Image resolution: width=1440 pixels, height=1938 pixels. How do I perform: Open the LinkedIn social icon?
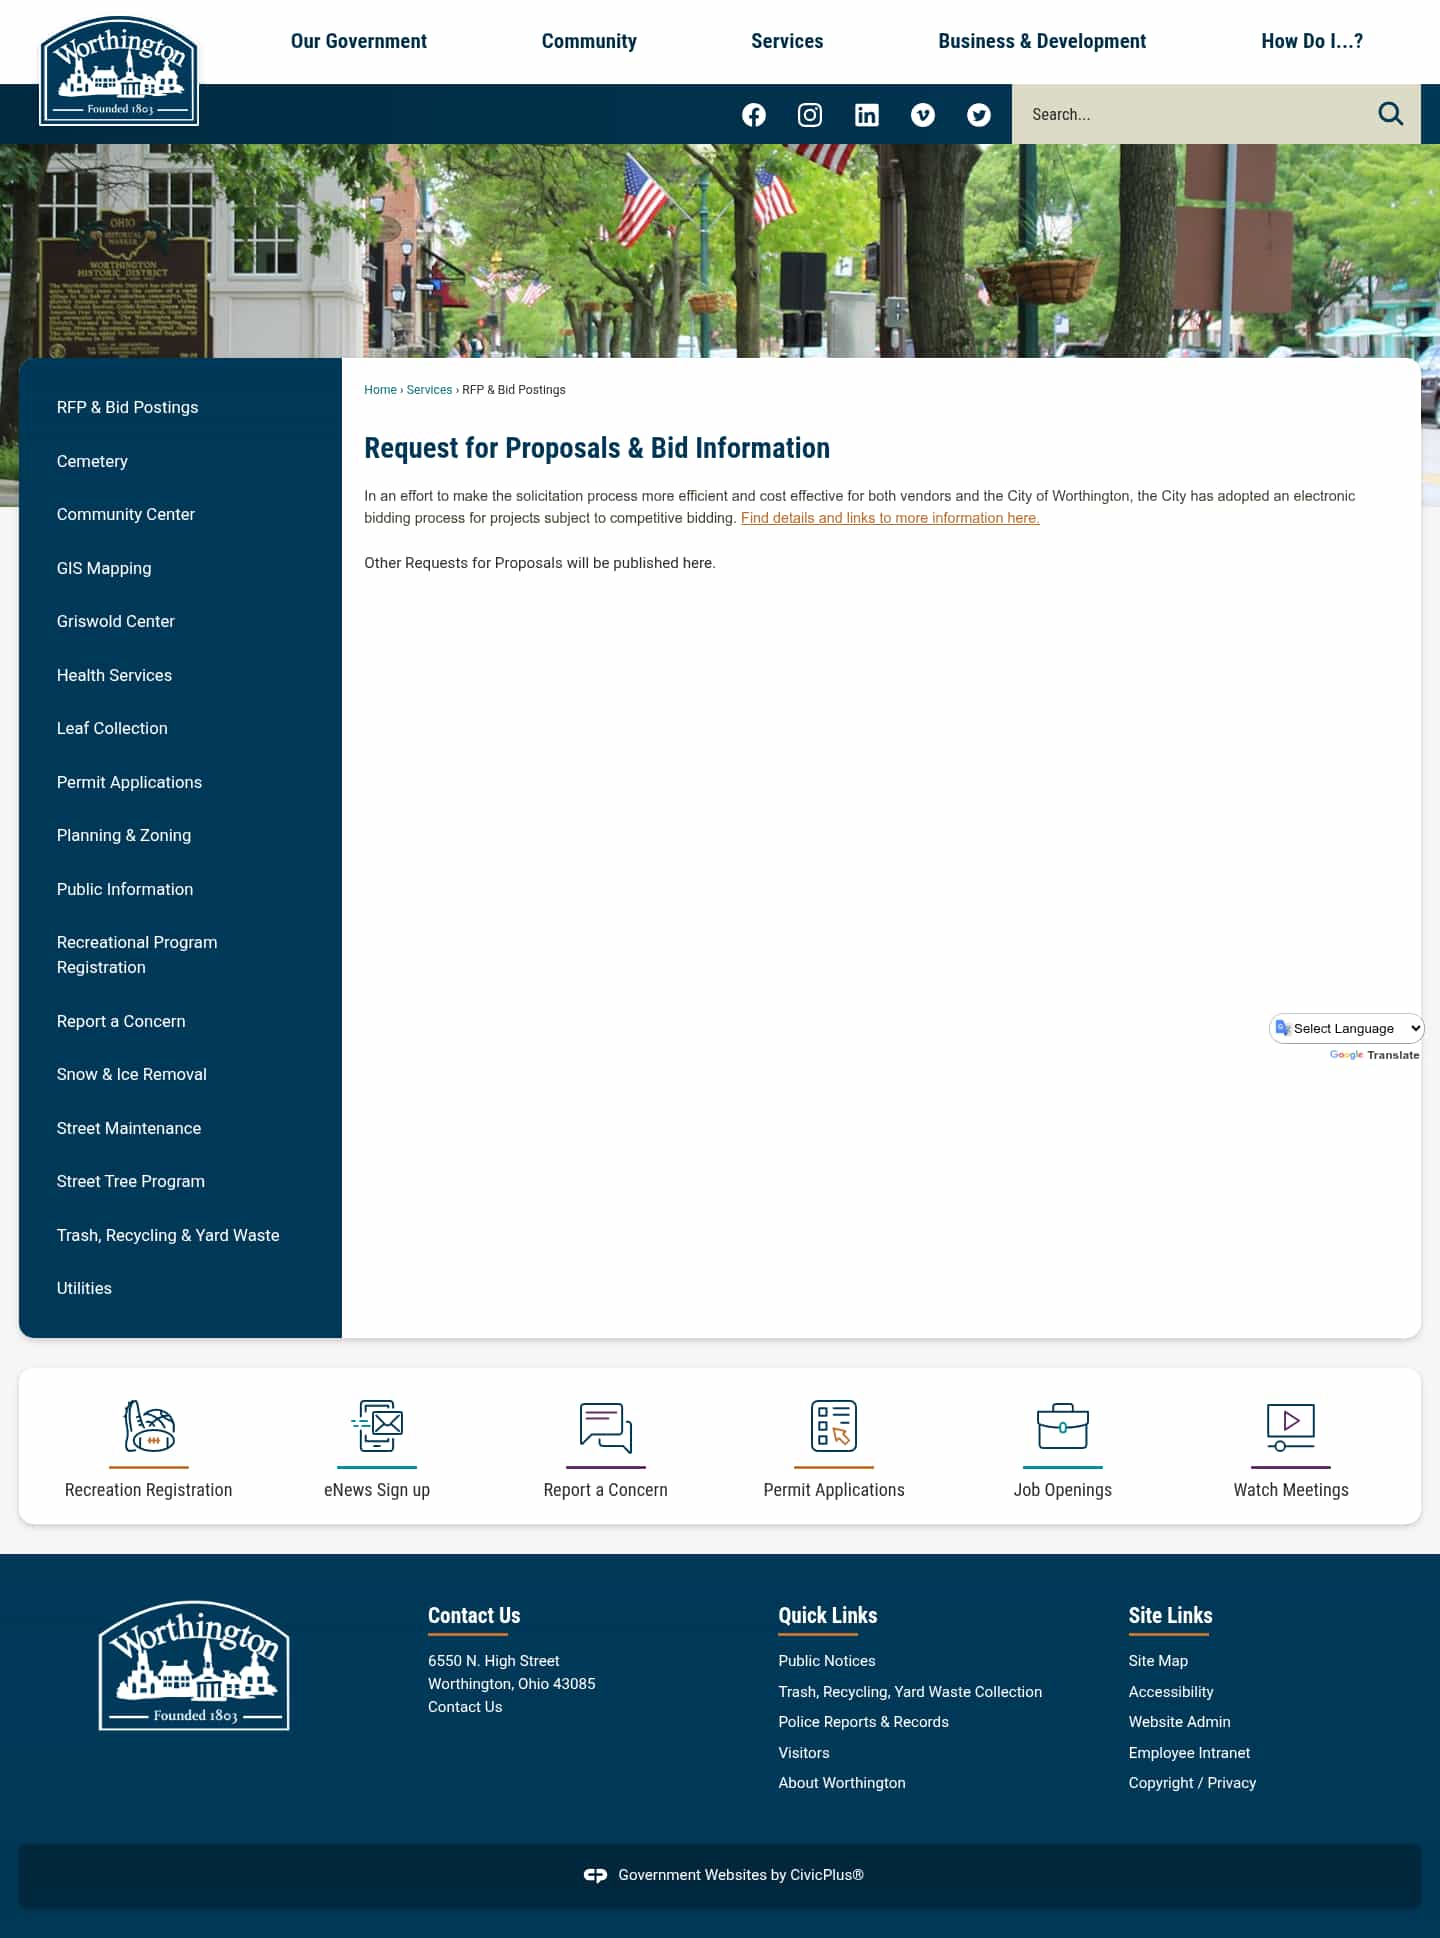pos(867,115)
